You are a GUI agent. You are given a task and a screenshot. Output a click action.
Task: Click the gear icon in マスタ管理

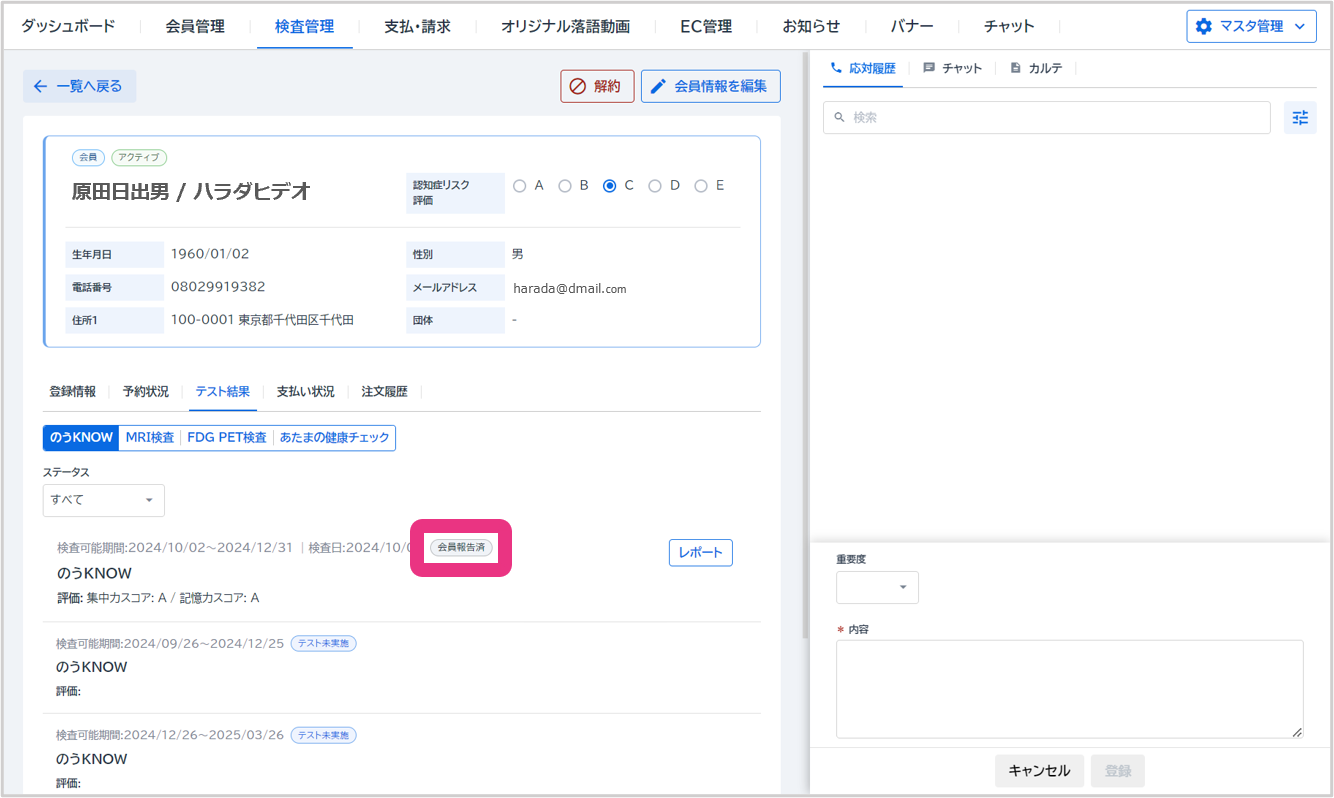pyautogui.click(x=1204, y=26)
